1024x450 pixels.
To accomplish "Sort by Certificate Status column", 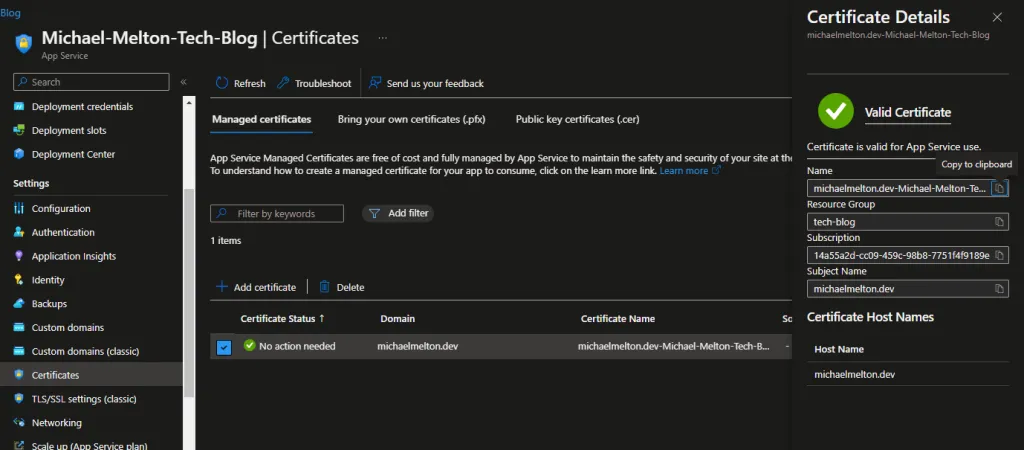I will pyautogui.click(x=283, y=319).
